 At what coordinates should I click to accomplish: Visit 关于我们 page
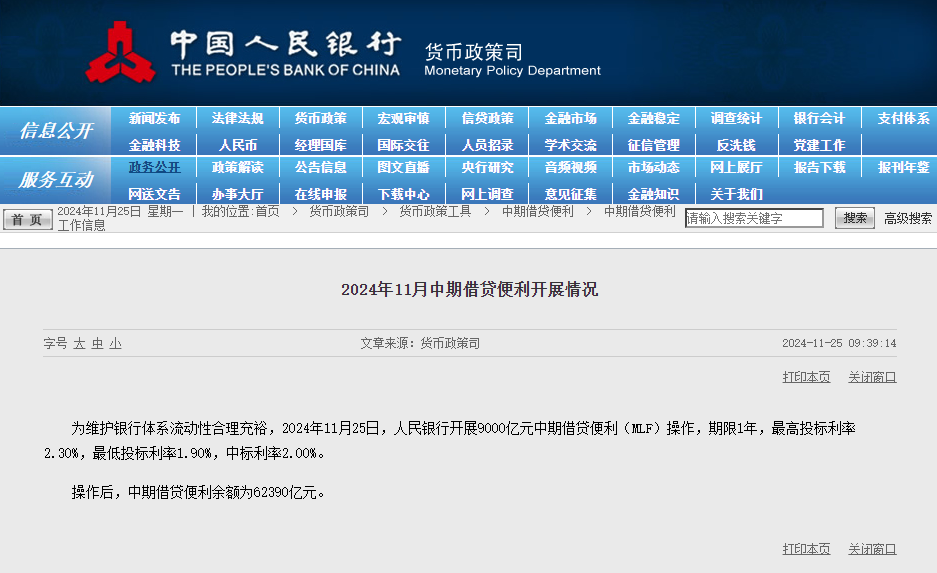736,194
